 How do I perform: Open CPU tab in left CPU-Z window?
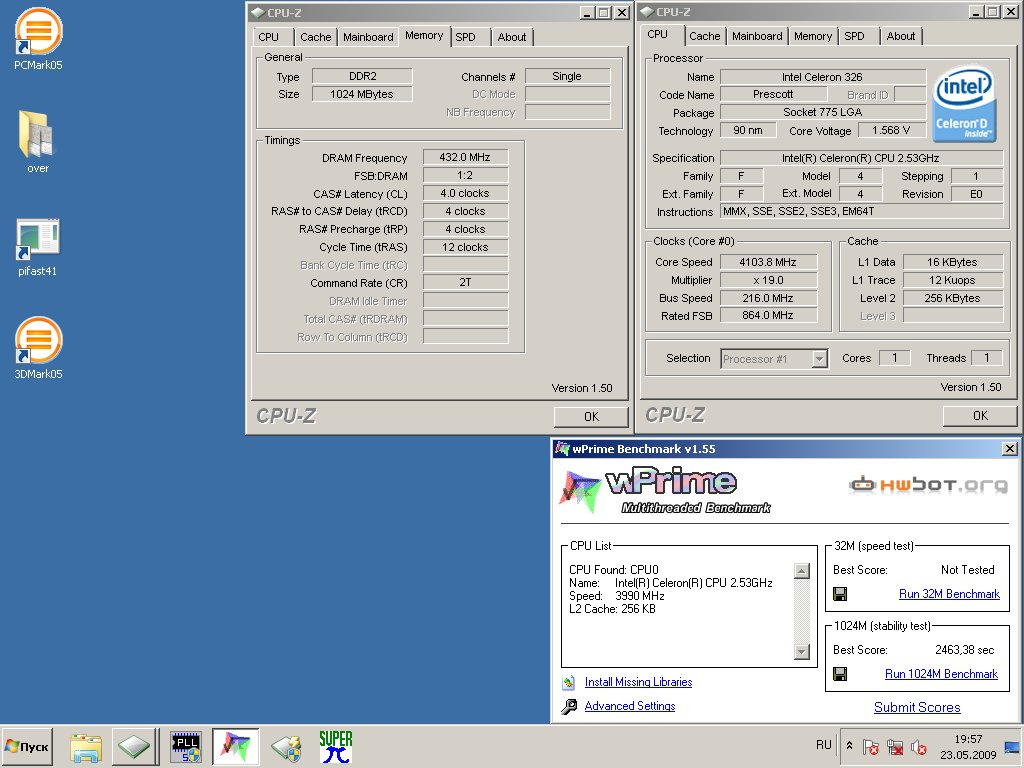[x=268, y=37]
